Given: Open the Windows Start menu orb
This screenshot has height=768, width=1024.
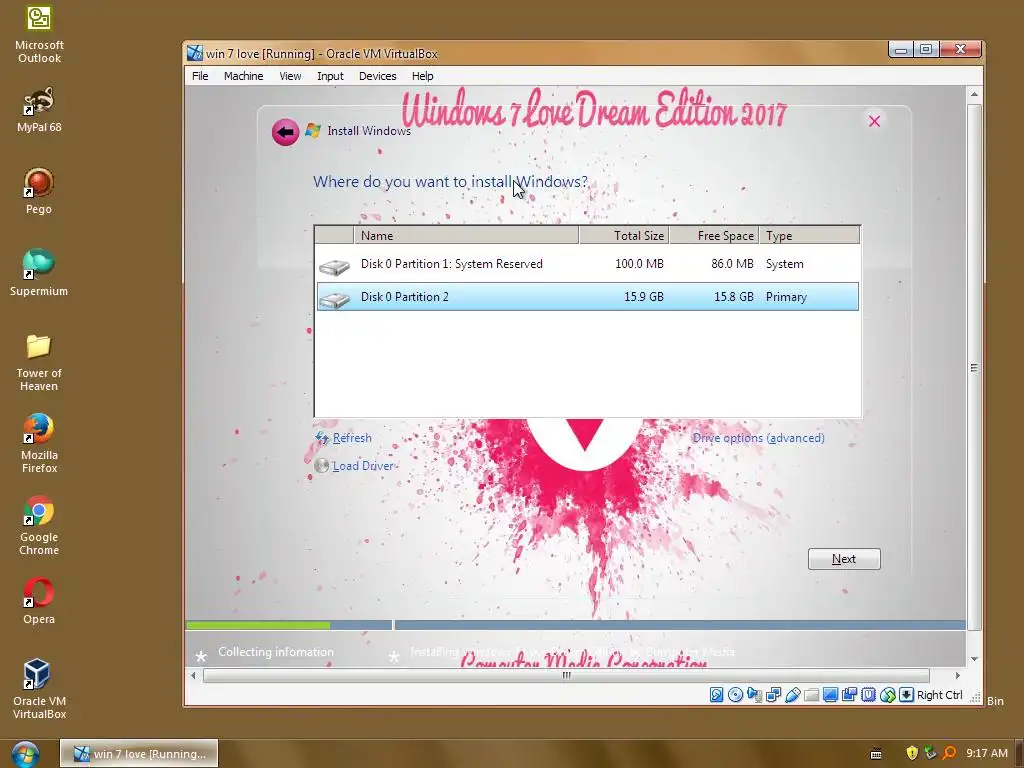Looking at the screenshot, I should pyautogui.click(x=25, y=754).
